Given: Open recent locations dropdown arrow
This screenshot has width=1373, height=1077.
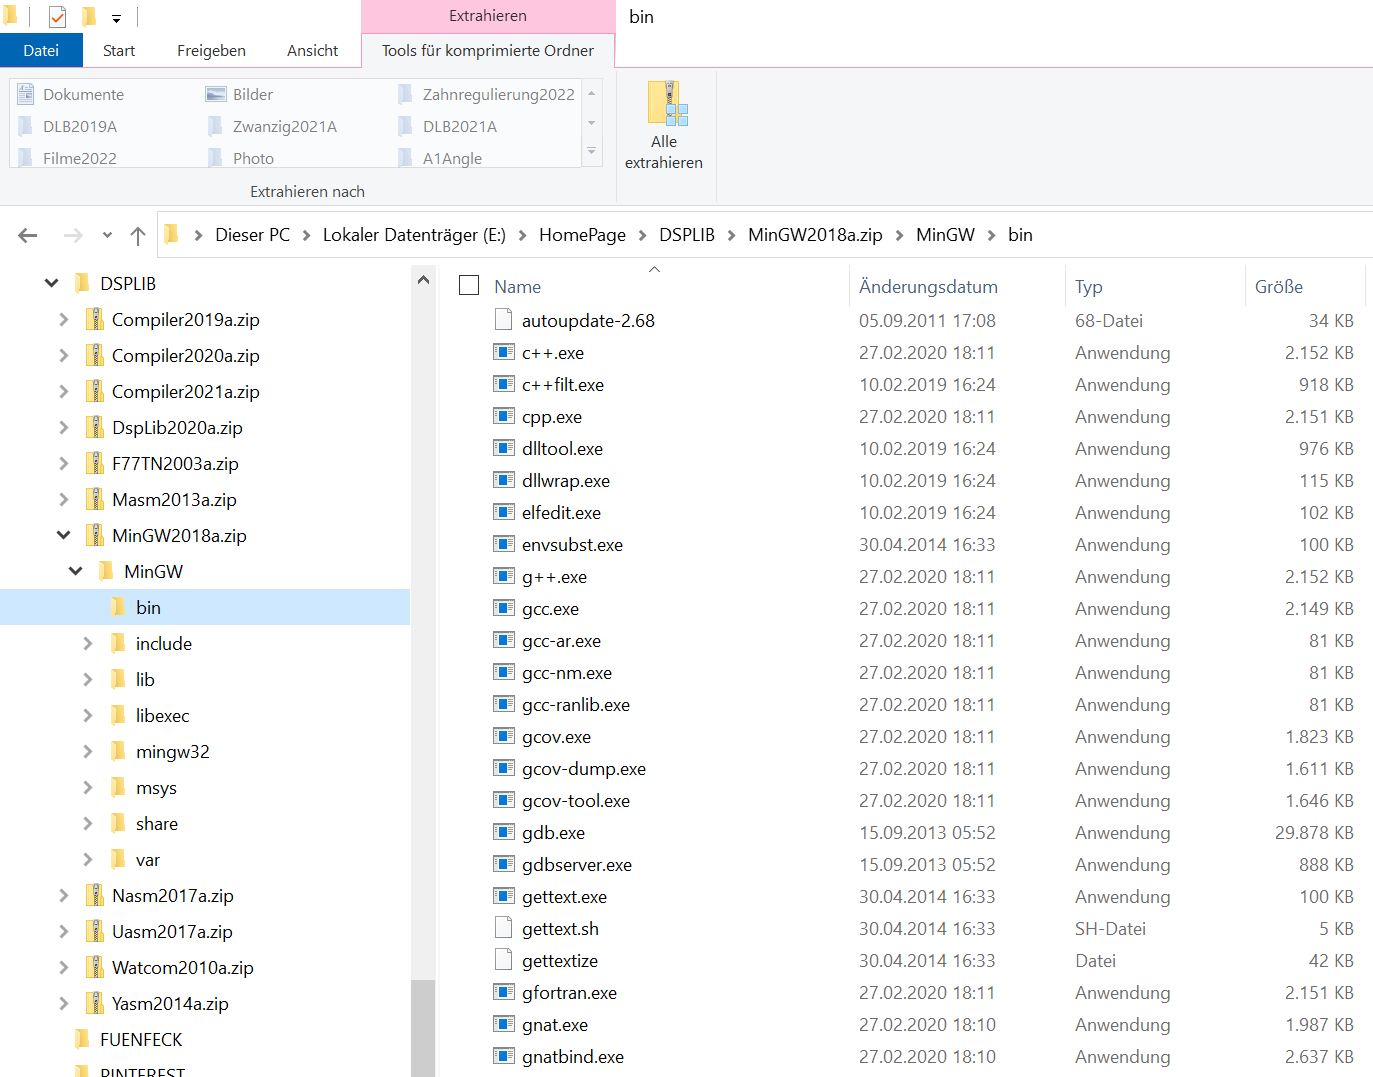Looking at the screenshot, I should (x=107, y=236).
